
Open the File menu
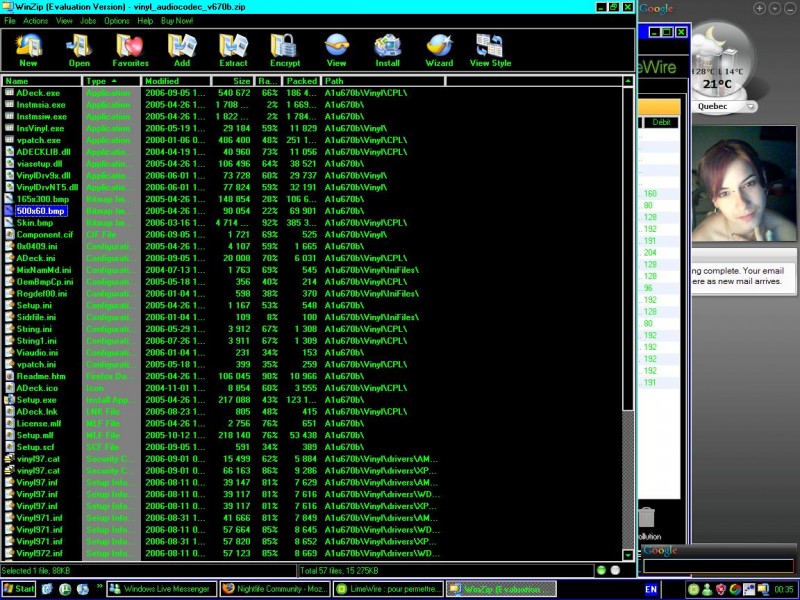click(x=10, y=21)
